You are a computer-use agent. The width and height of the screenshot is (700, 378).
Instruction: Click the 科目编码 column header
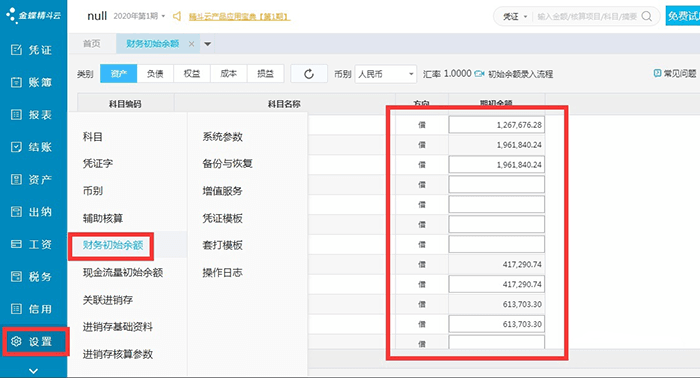click(x=125, y=104)
